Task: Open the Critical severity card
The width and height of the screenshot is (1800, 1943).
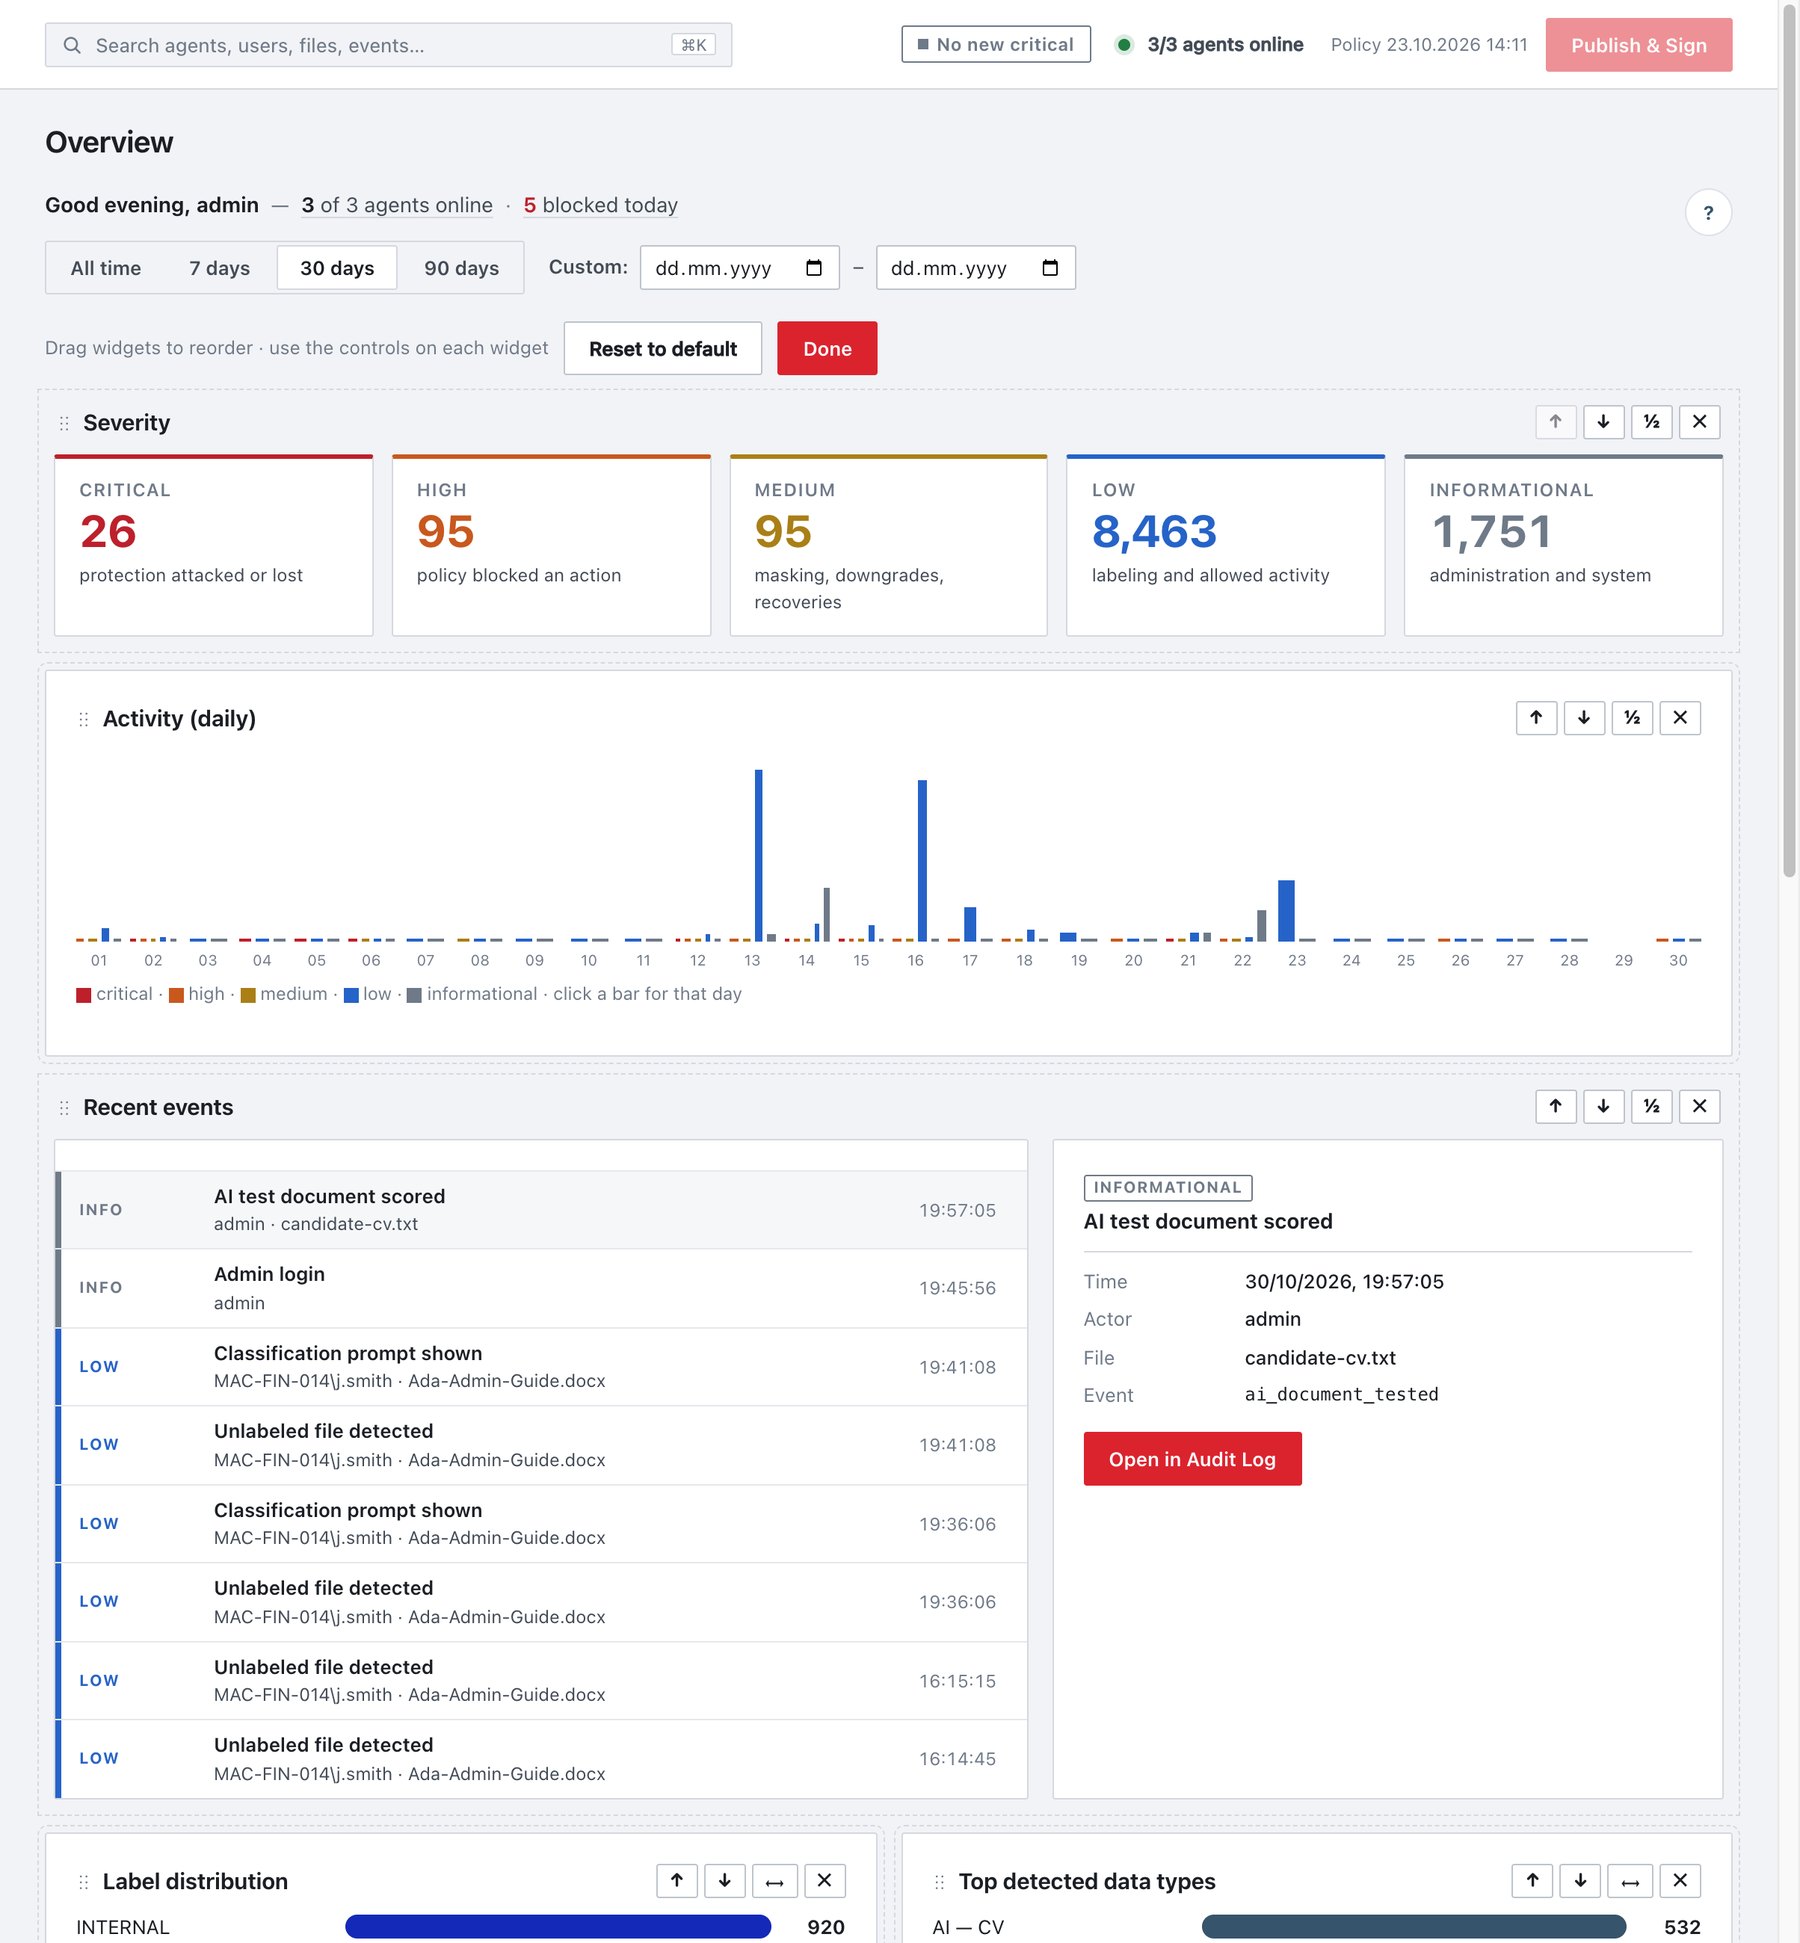Action: point(213,546)
